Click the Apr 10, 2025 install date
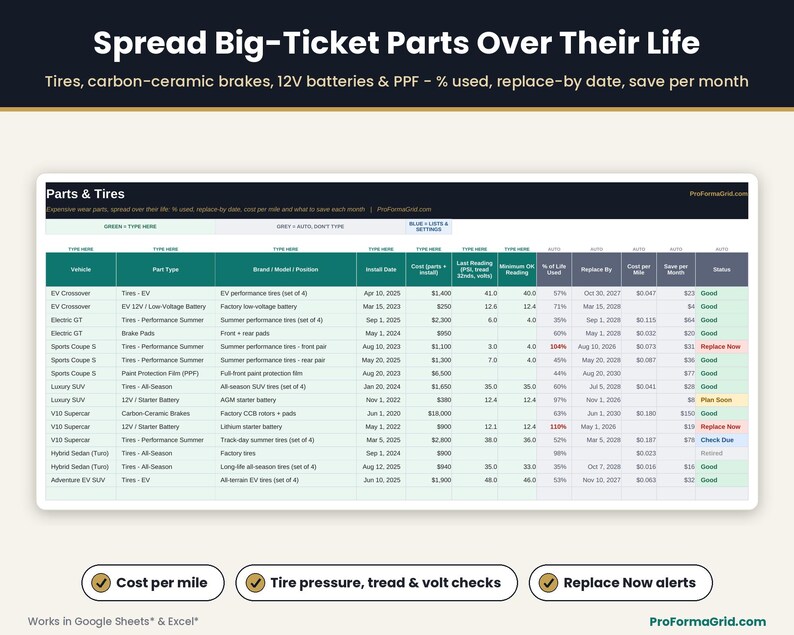This screenshot has height=635, width=794. [381, 293]
